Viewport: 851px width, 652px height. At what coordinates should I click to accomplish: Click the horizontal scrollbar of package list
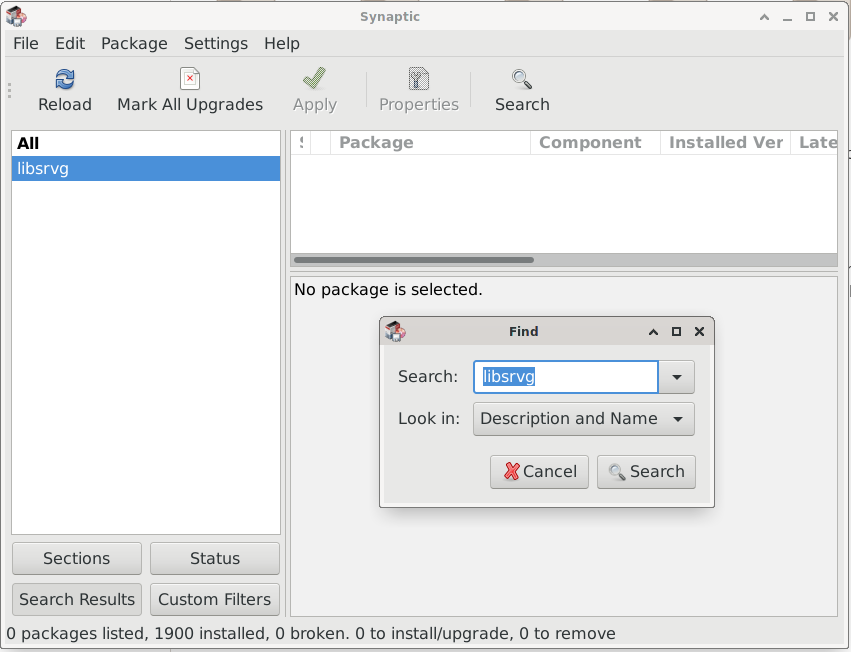414,260
